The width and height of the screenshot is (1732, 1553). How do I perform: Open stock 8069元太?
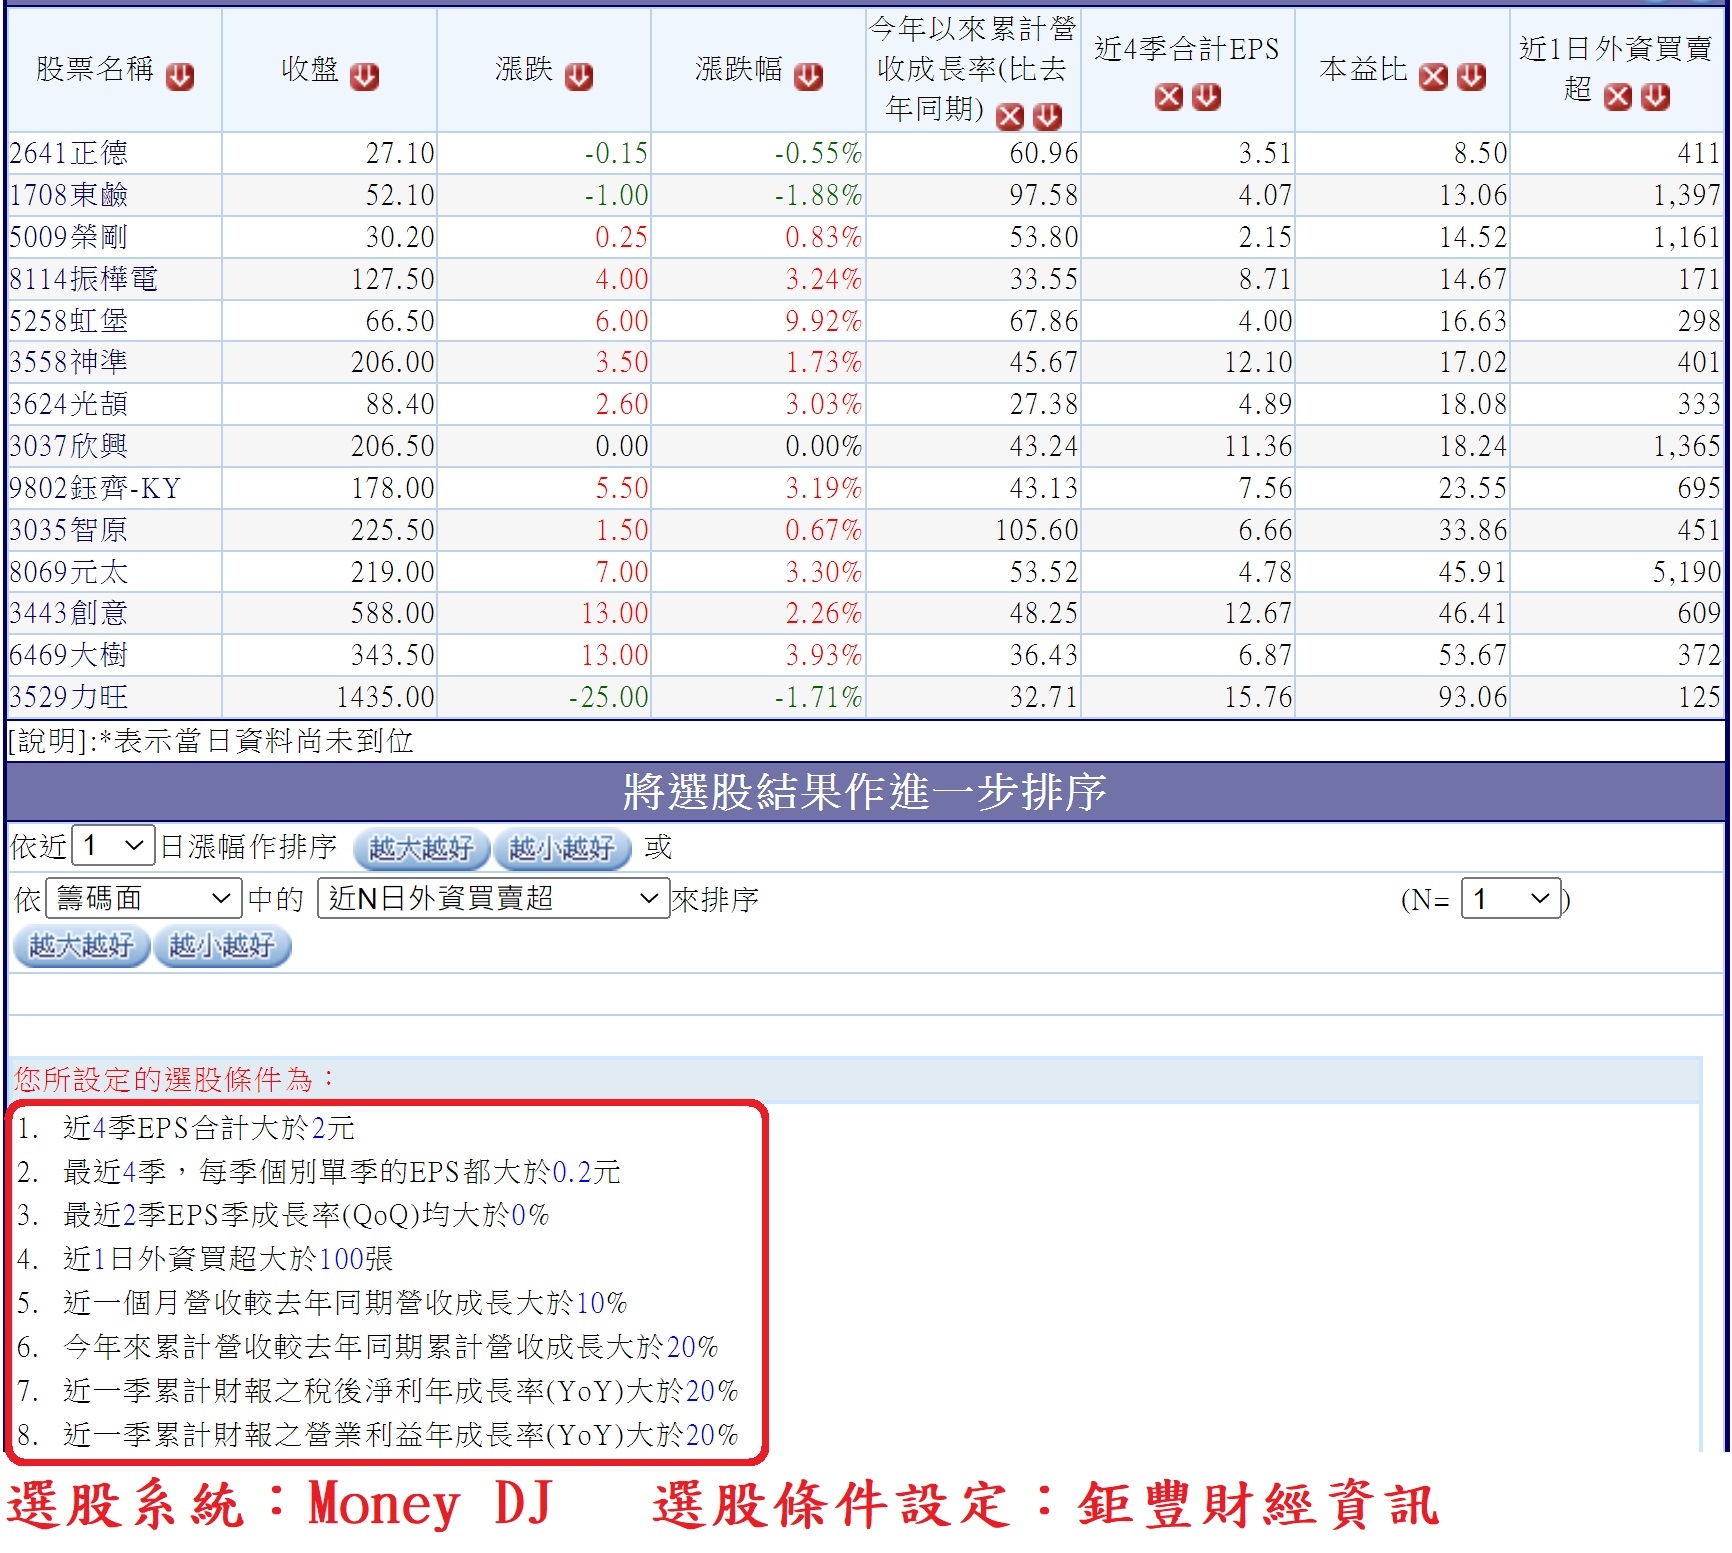pyautogui.click(x=69, y=572)
